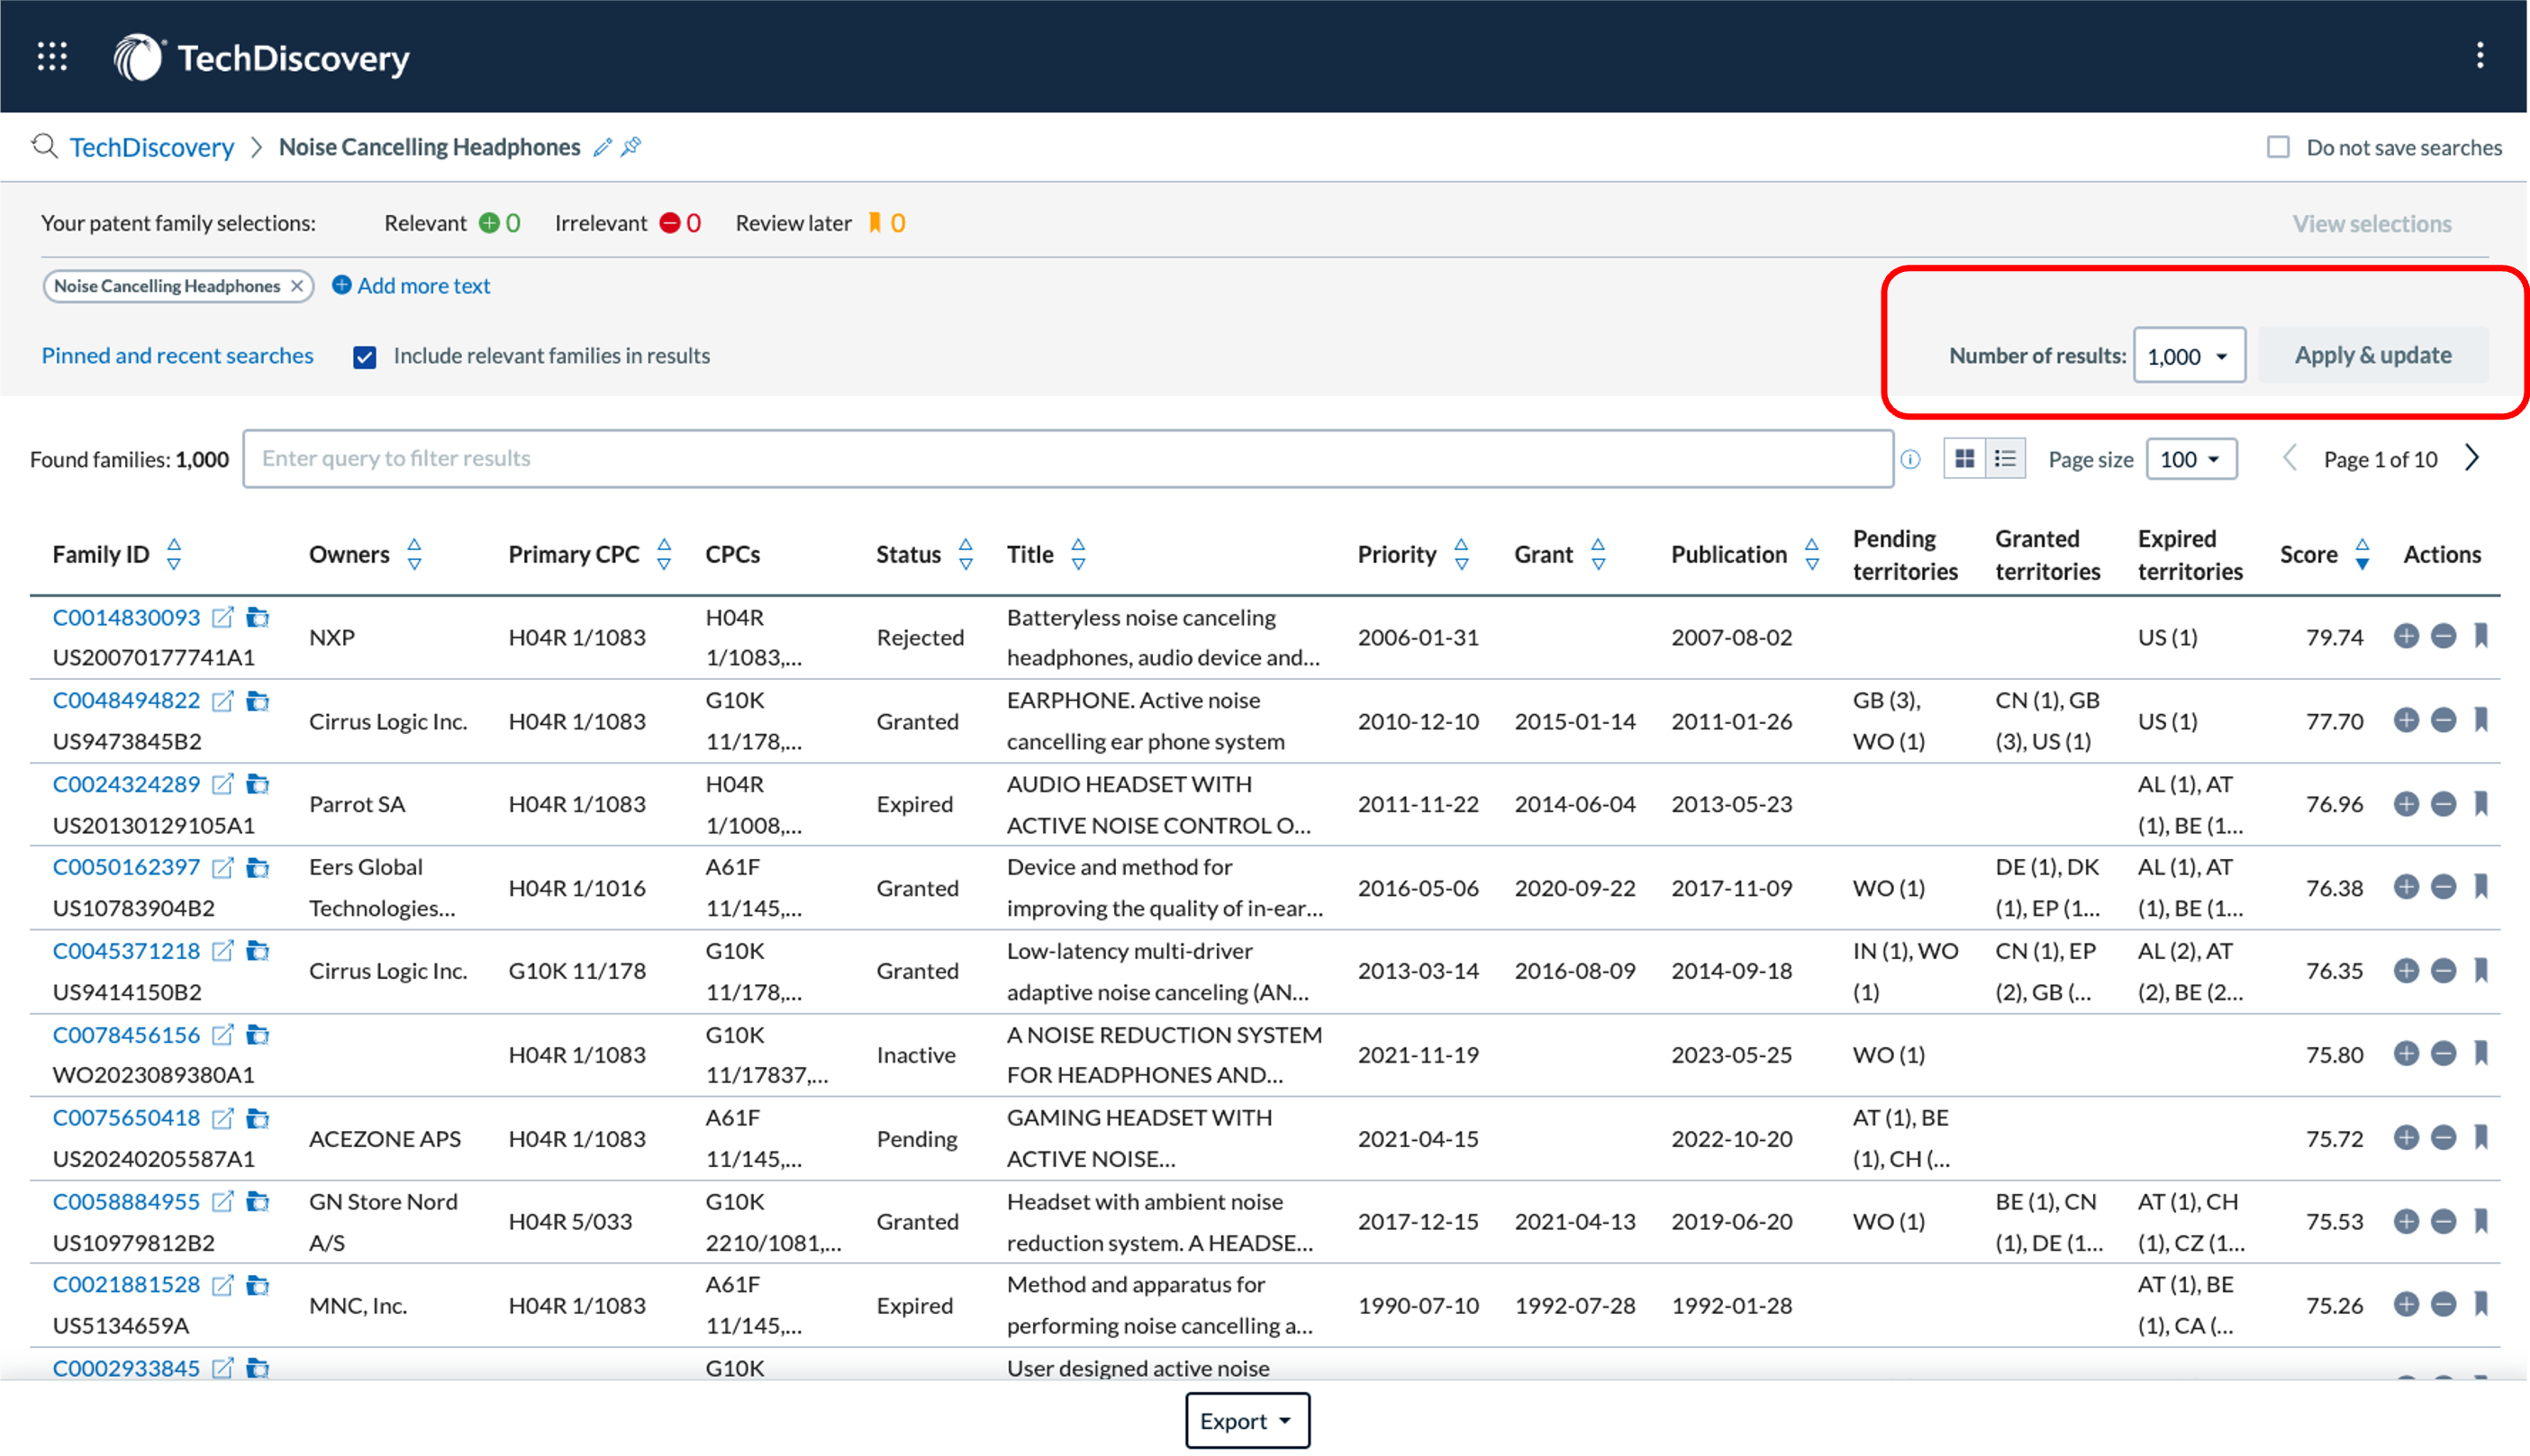Open family C0024324289 link

[126, 785]
